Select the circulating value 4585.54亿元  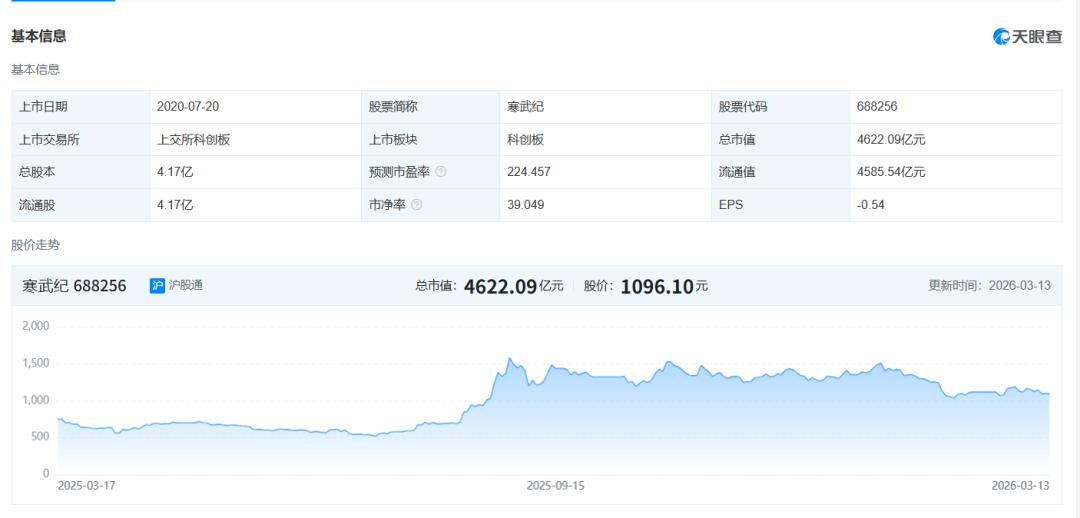(x=891, y=172)
